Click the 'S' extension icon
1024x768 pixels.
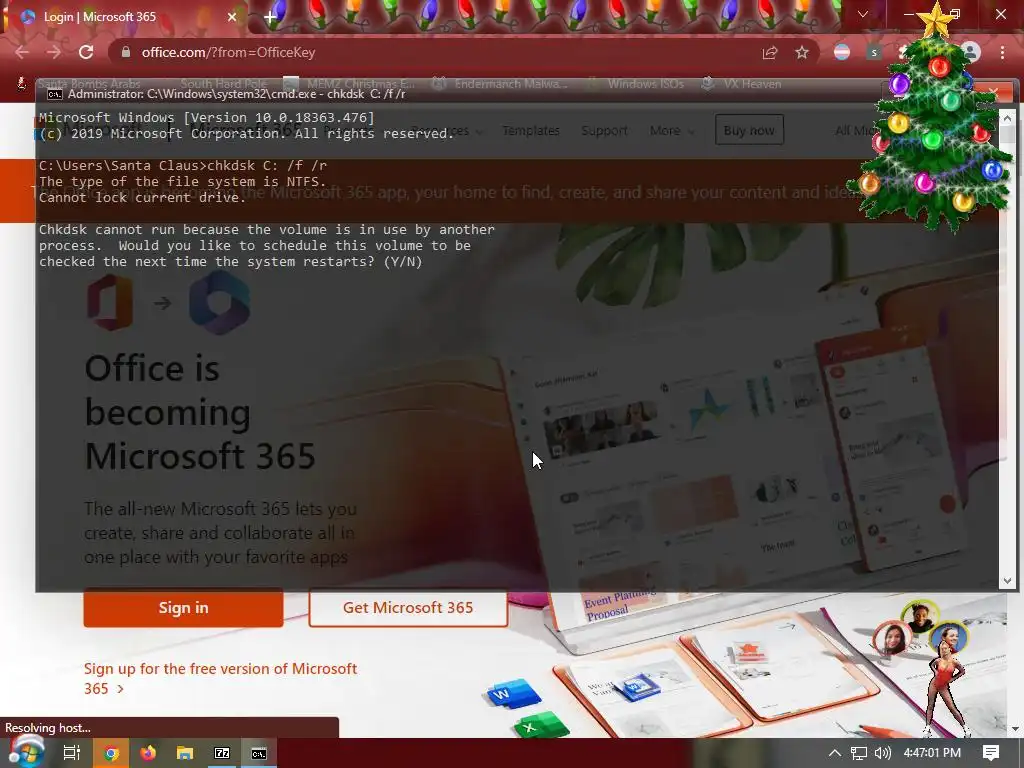[874, 52]
